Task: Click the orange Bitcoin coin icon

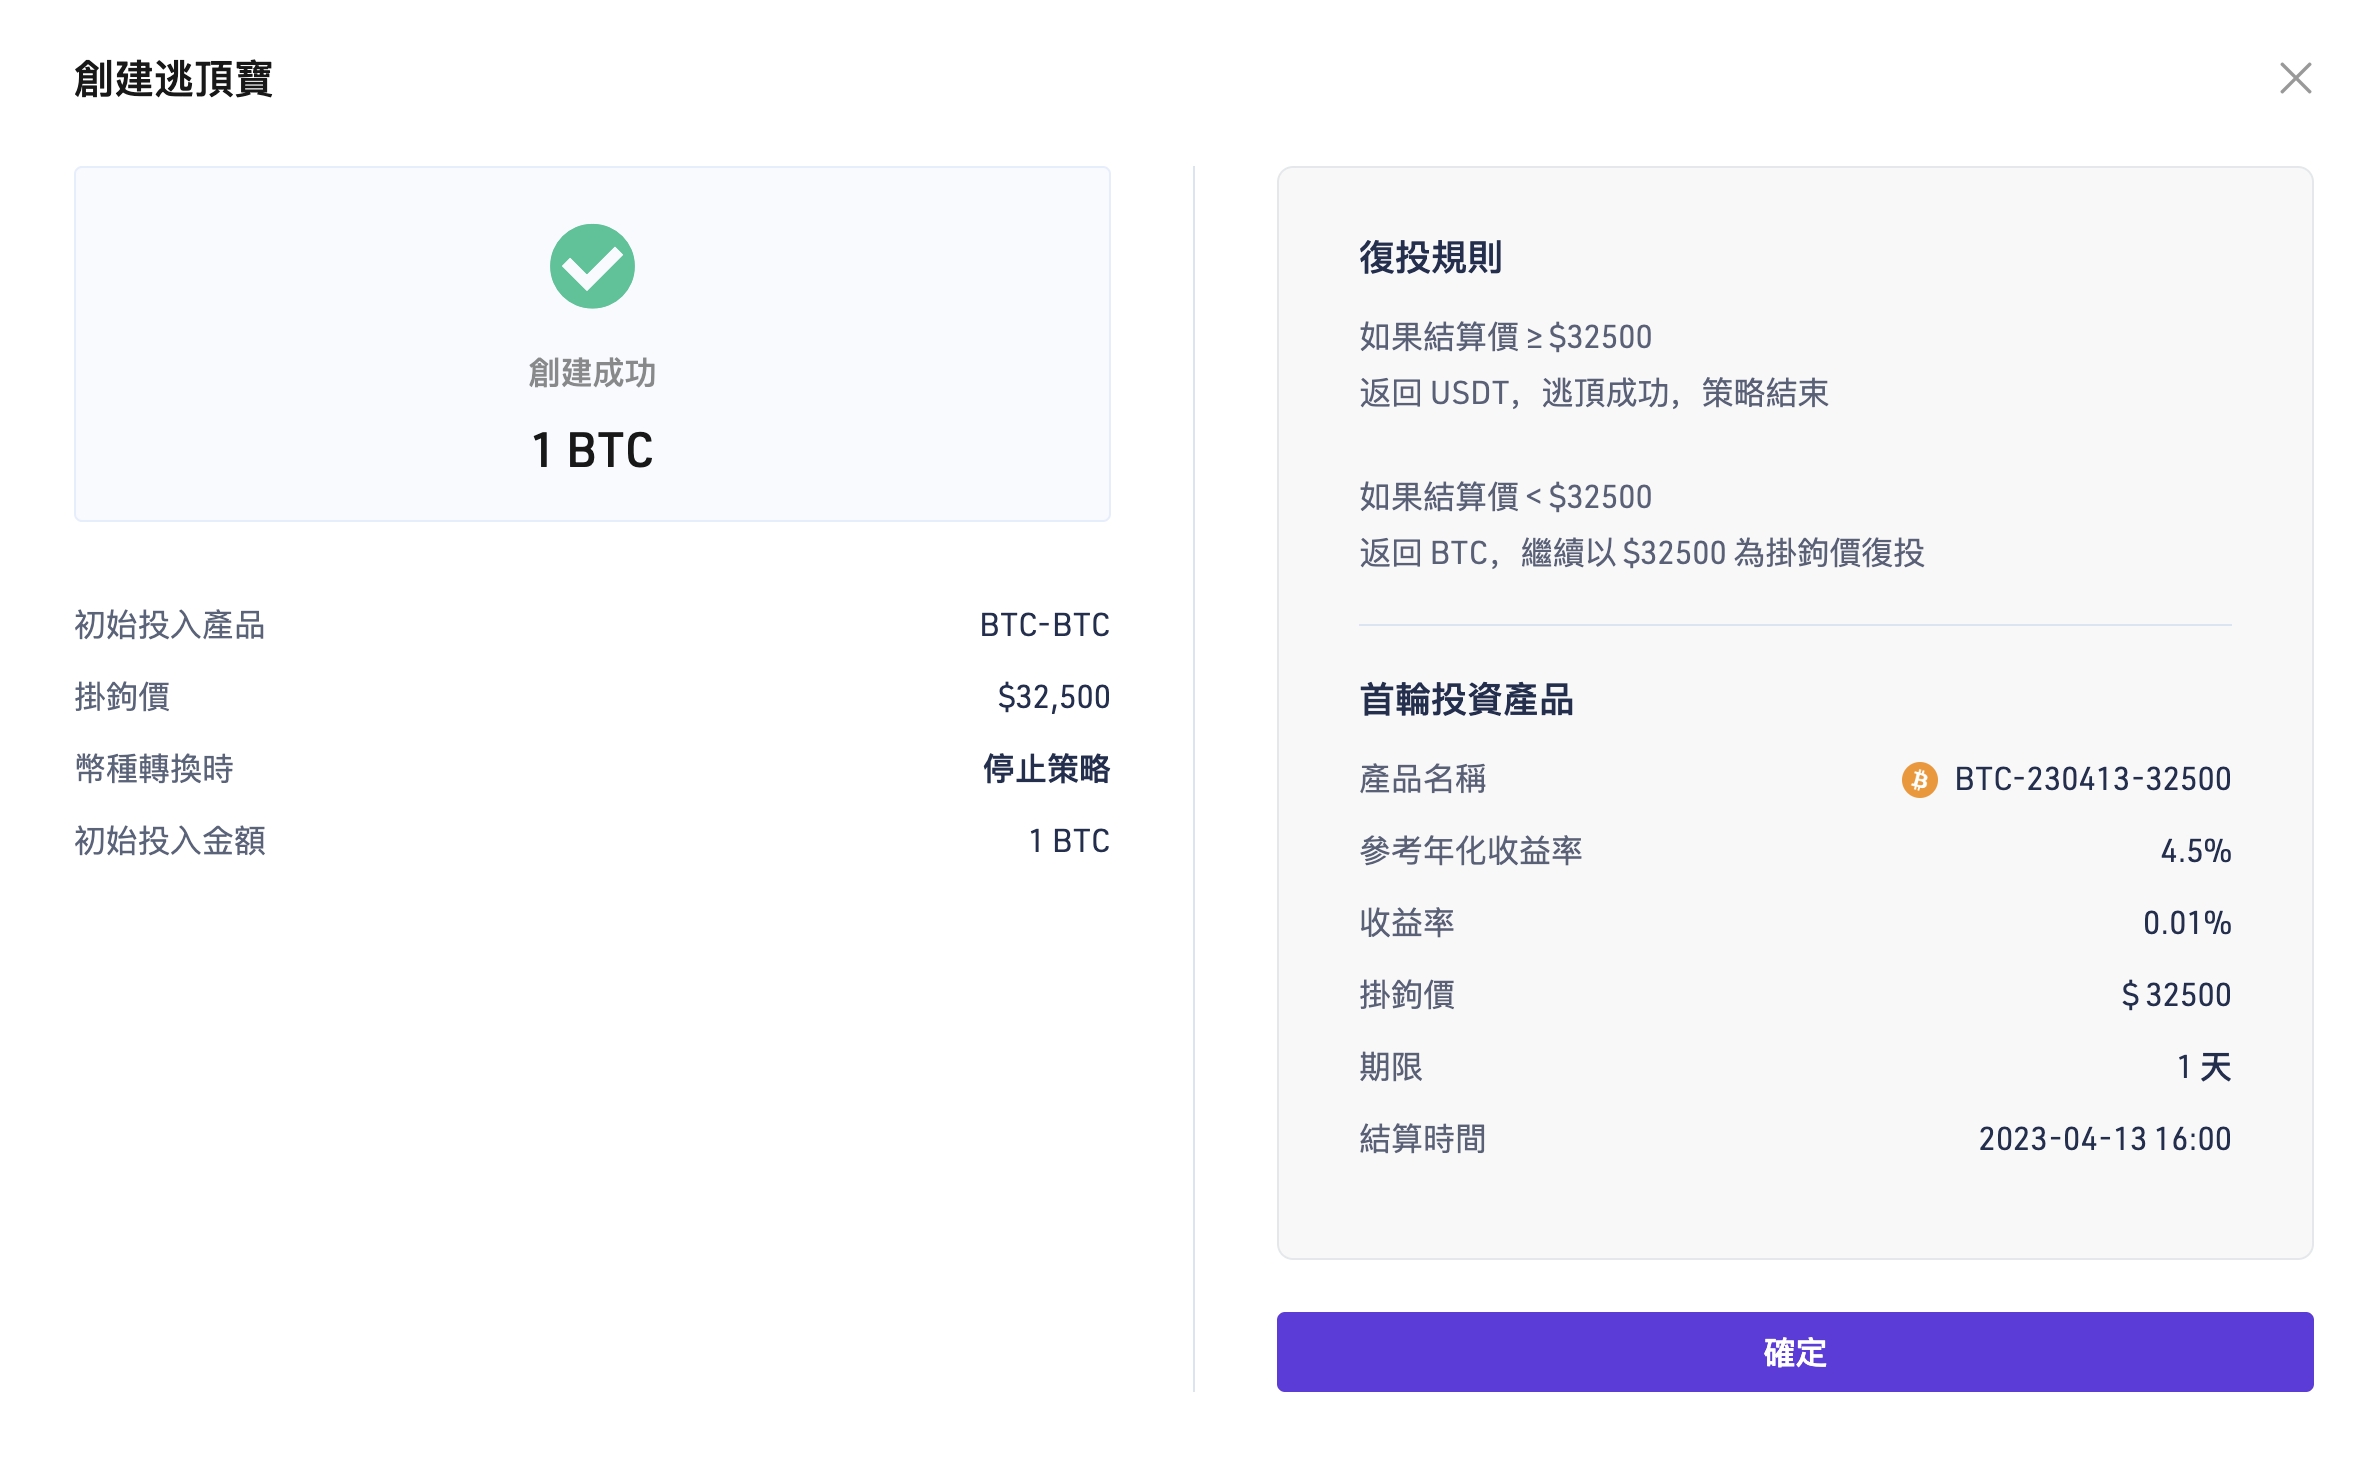Action: [1918, 779]
